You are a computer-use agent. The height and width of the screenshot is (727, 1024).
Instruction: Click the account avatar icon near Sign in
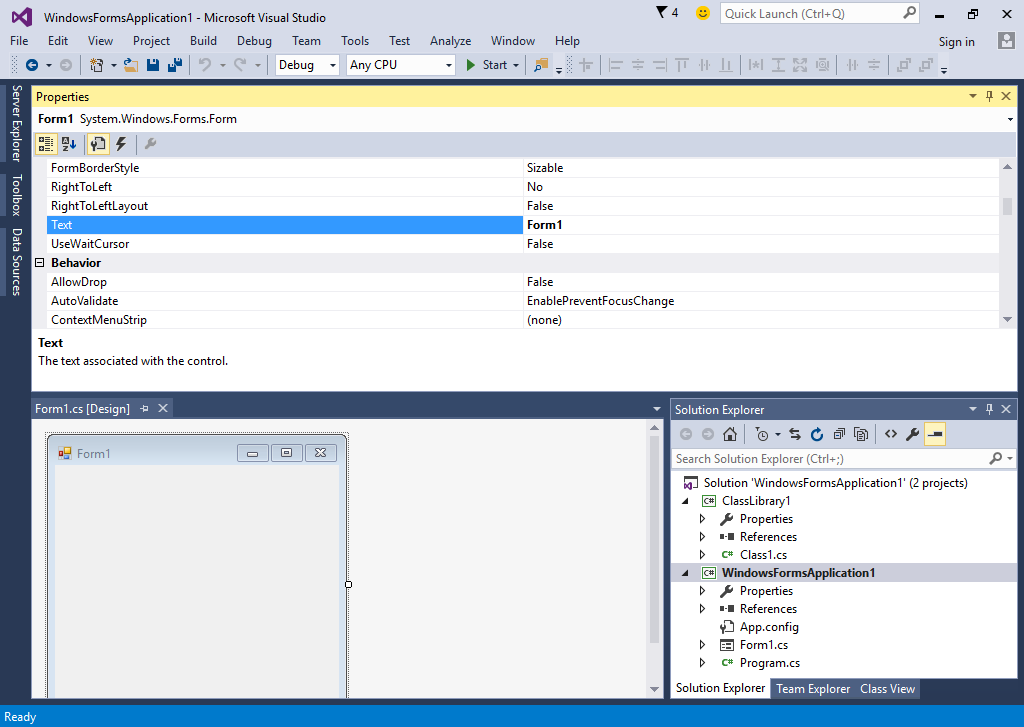click(x=1006, y=41)
